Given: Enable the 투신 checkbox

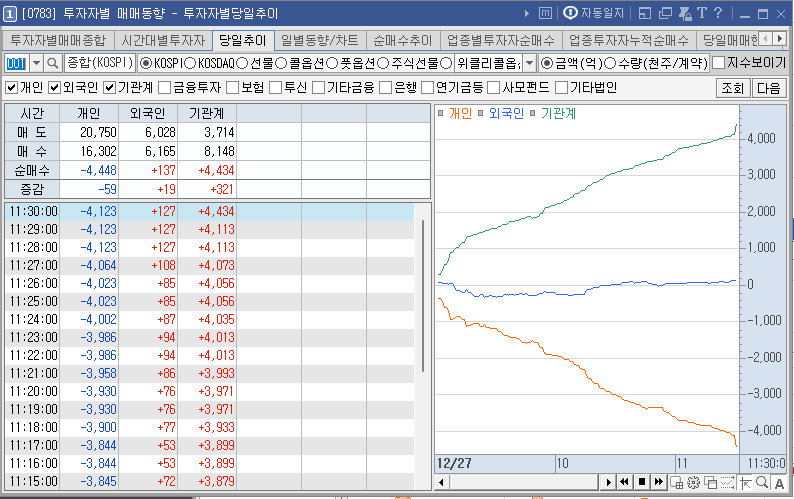Looking at the screenshot, I should click(275, 88).
